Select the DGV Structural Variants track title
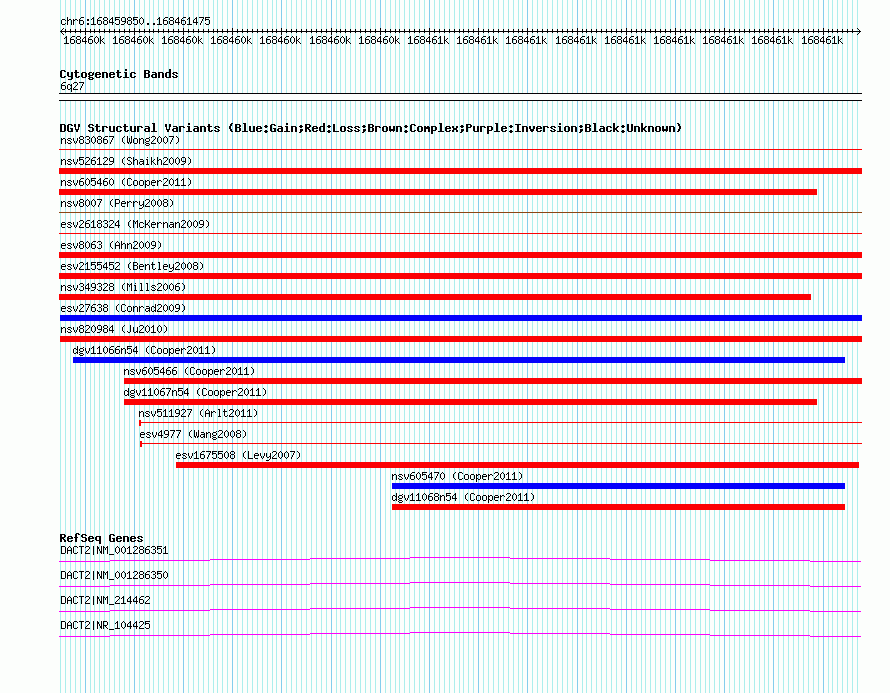The width and height of the screenshot is (890, 693). (x=370, y=128)
